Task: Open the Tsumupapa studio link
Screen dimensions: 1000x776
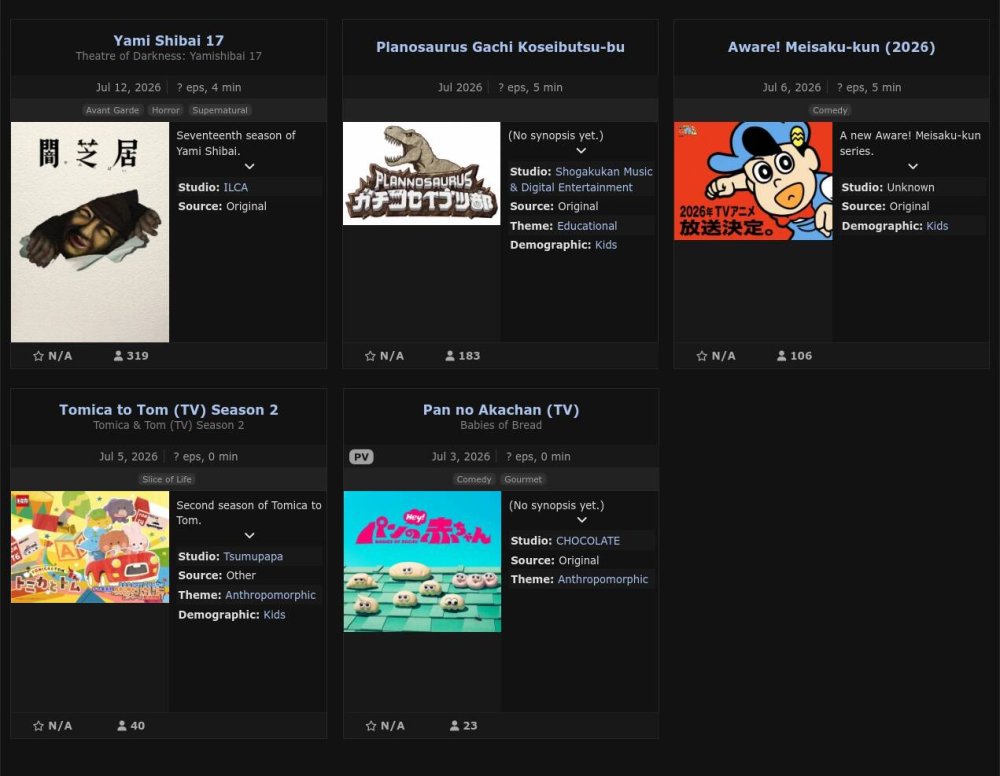Action: point(253,557)
